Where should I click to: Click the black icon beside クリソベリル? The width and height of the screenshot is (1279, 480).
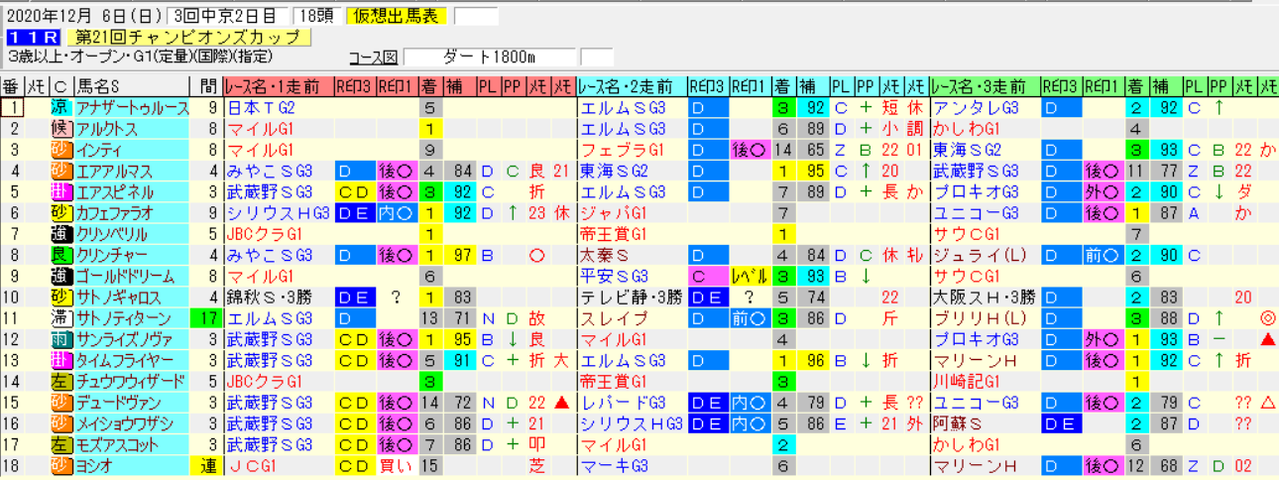(x=60, y=234)
